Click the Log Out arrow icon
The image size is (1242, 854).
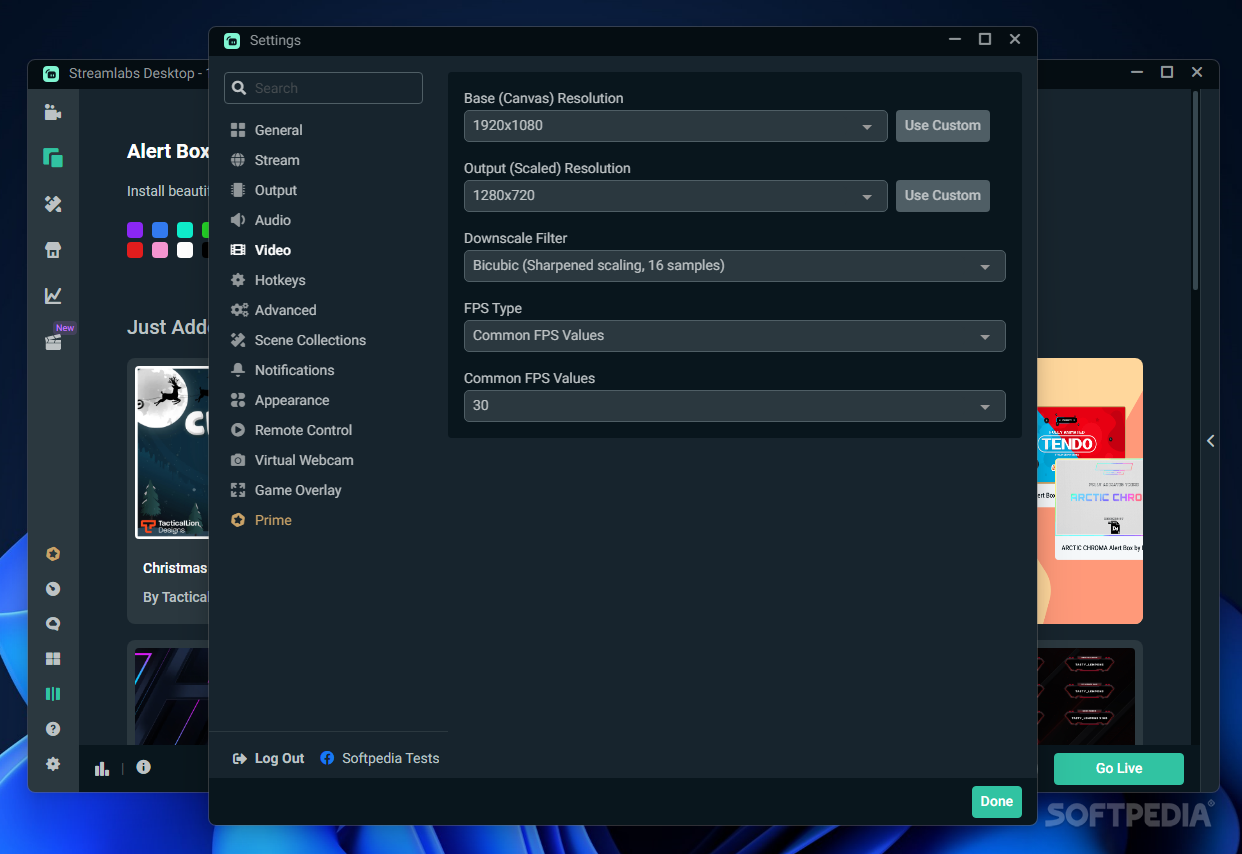coord(239,758)
